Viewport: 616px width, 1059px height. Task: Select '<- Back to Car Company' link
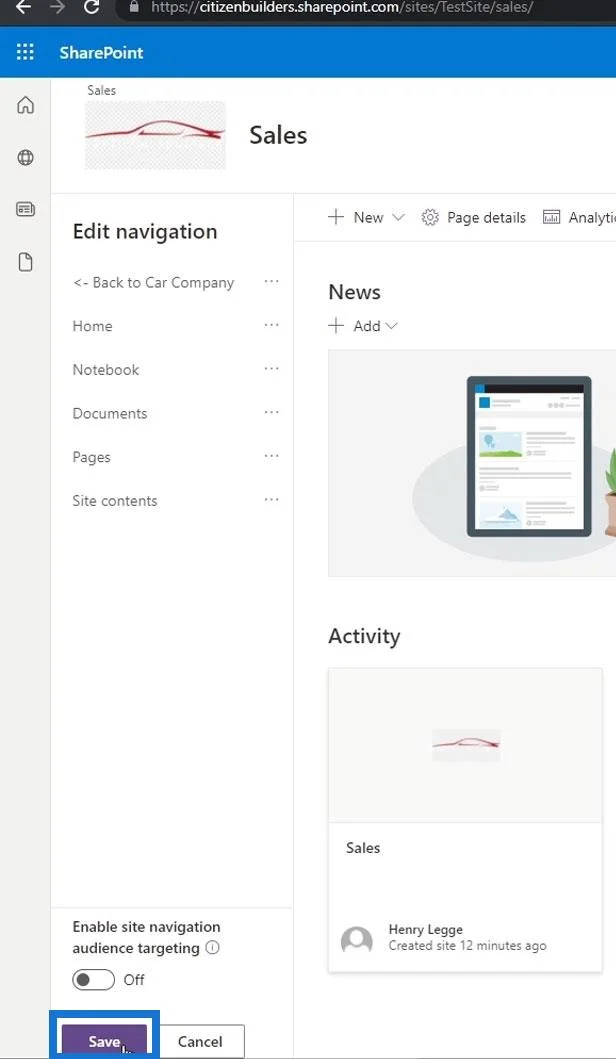point(153,283)
